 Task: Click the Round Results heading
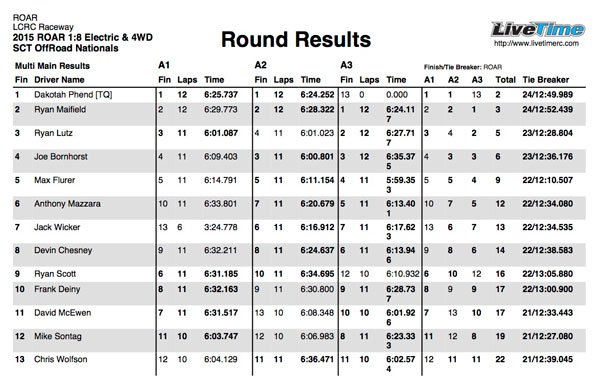[x=296, y=40]
